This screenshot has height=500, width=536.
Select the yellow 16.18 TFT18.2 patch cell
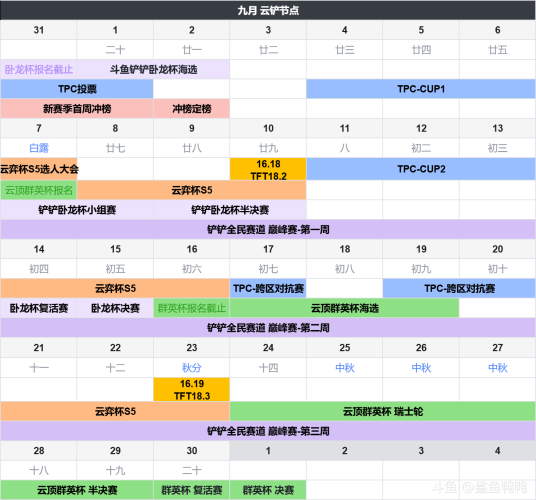[268, 169]
